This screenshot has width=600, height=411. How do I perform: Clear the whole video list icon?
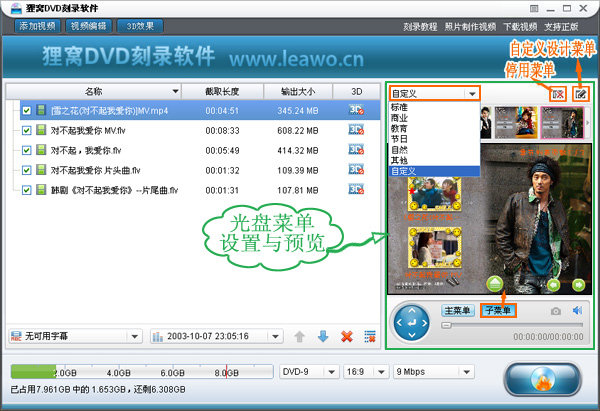click(x=370, y=337)
